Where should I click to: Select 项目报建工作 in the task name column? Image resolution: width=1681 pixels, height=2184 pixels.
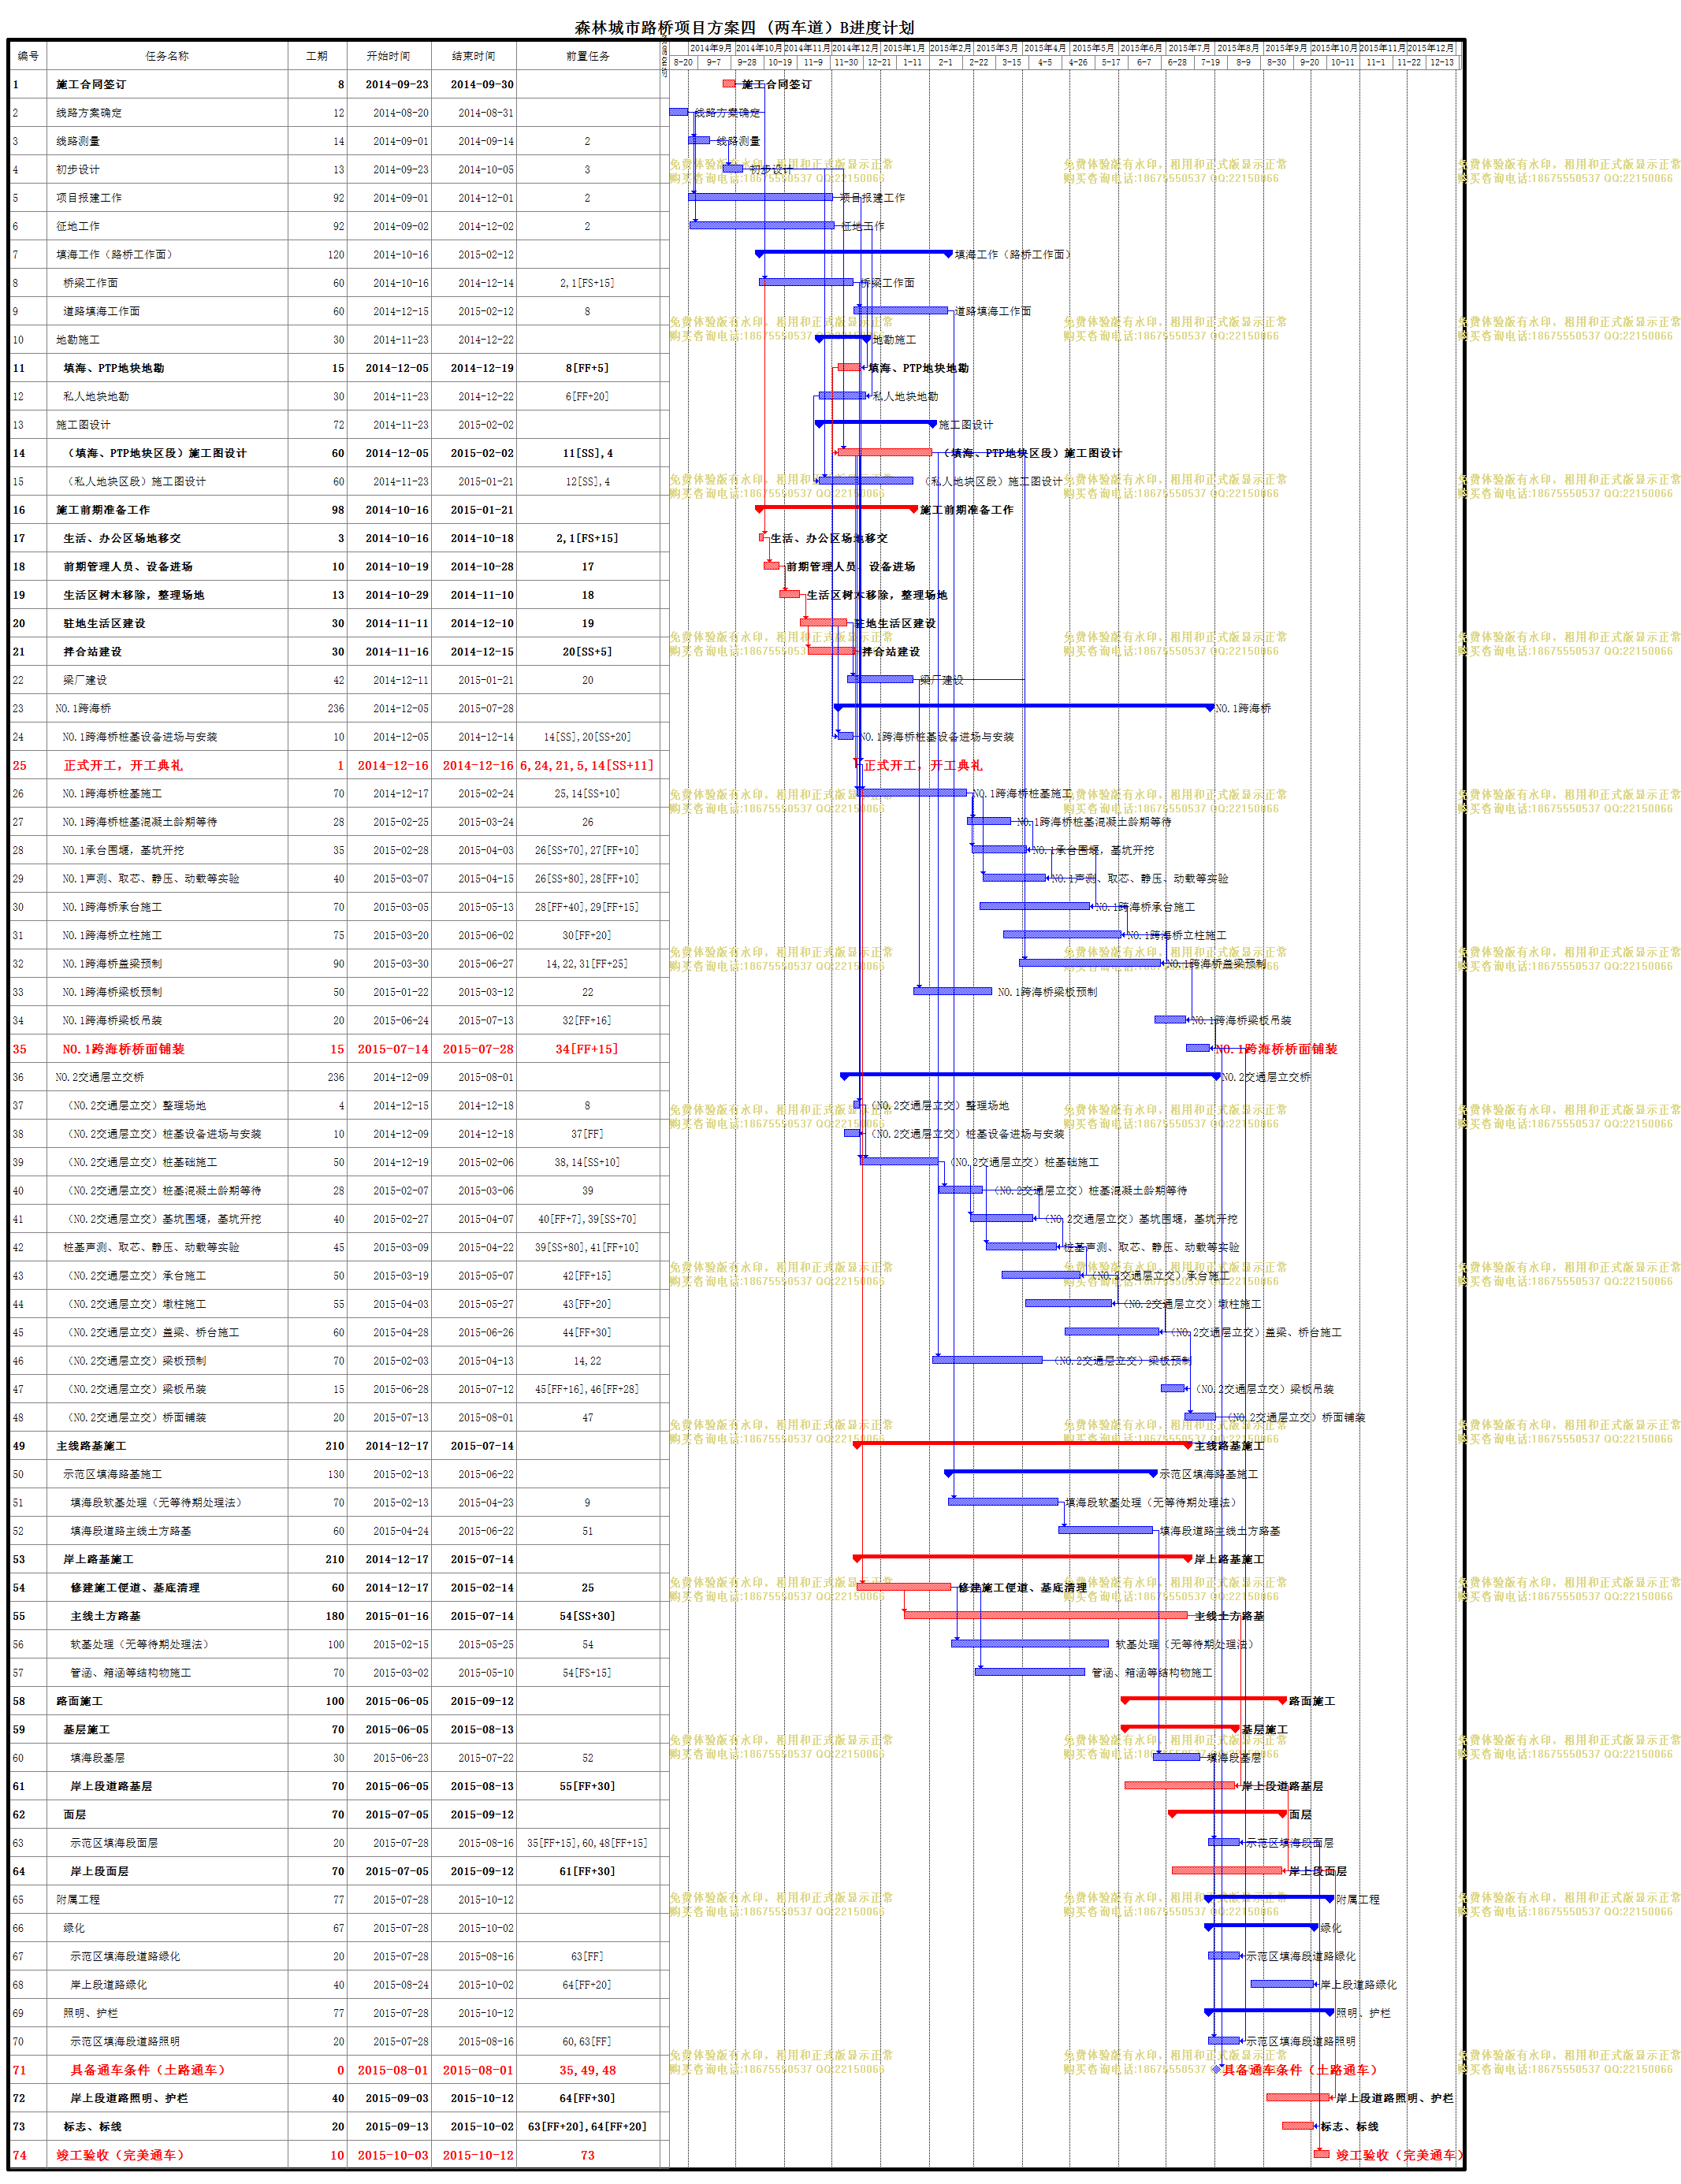(x=89, y=198)
